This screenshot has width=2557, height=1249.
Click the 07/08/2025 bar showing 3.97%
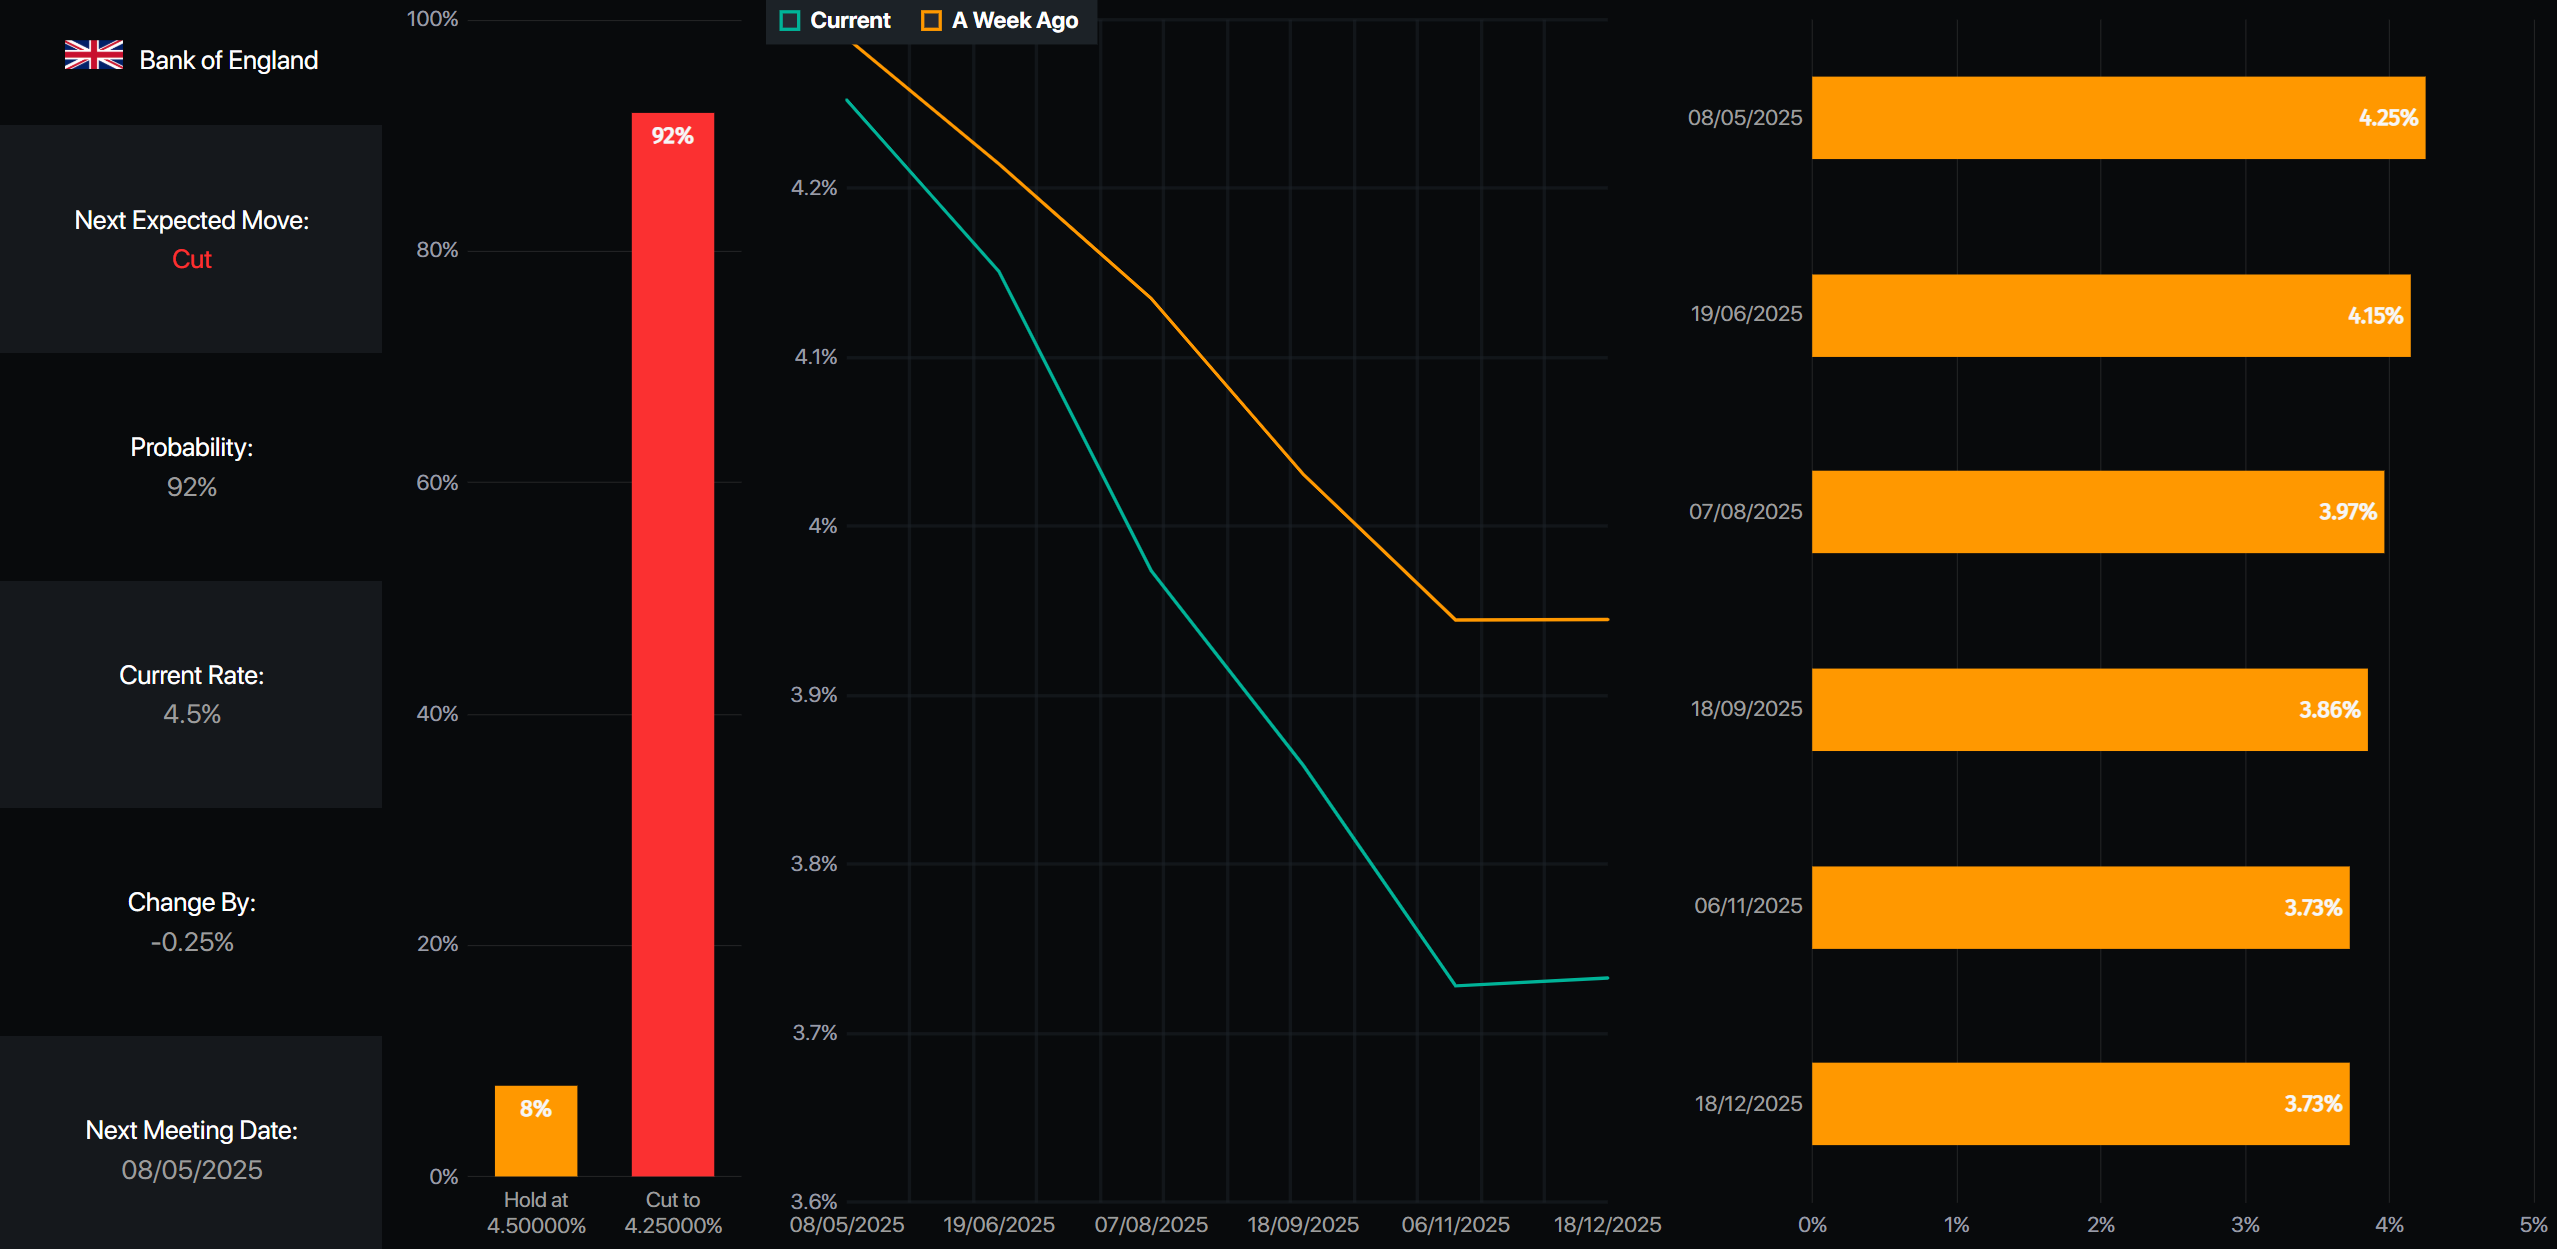(2097, 512)
